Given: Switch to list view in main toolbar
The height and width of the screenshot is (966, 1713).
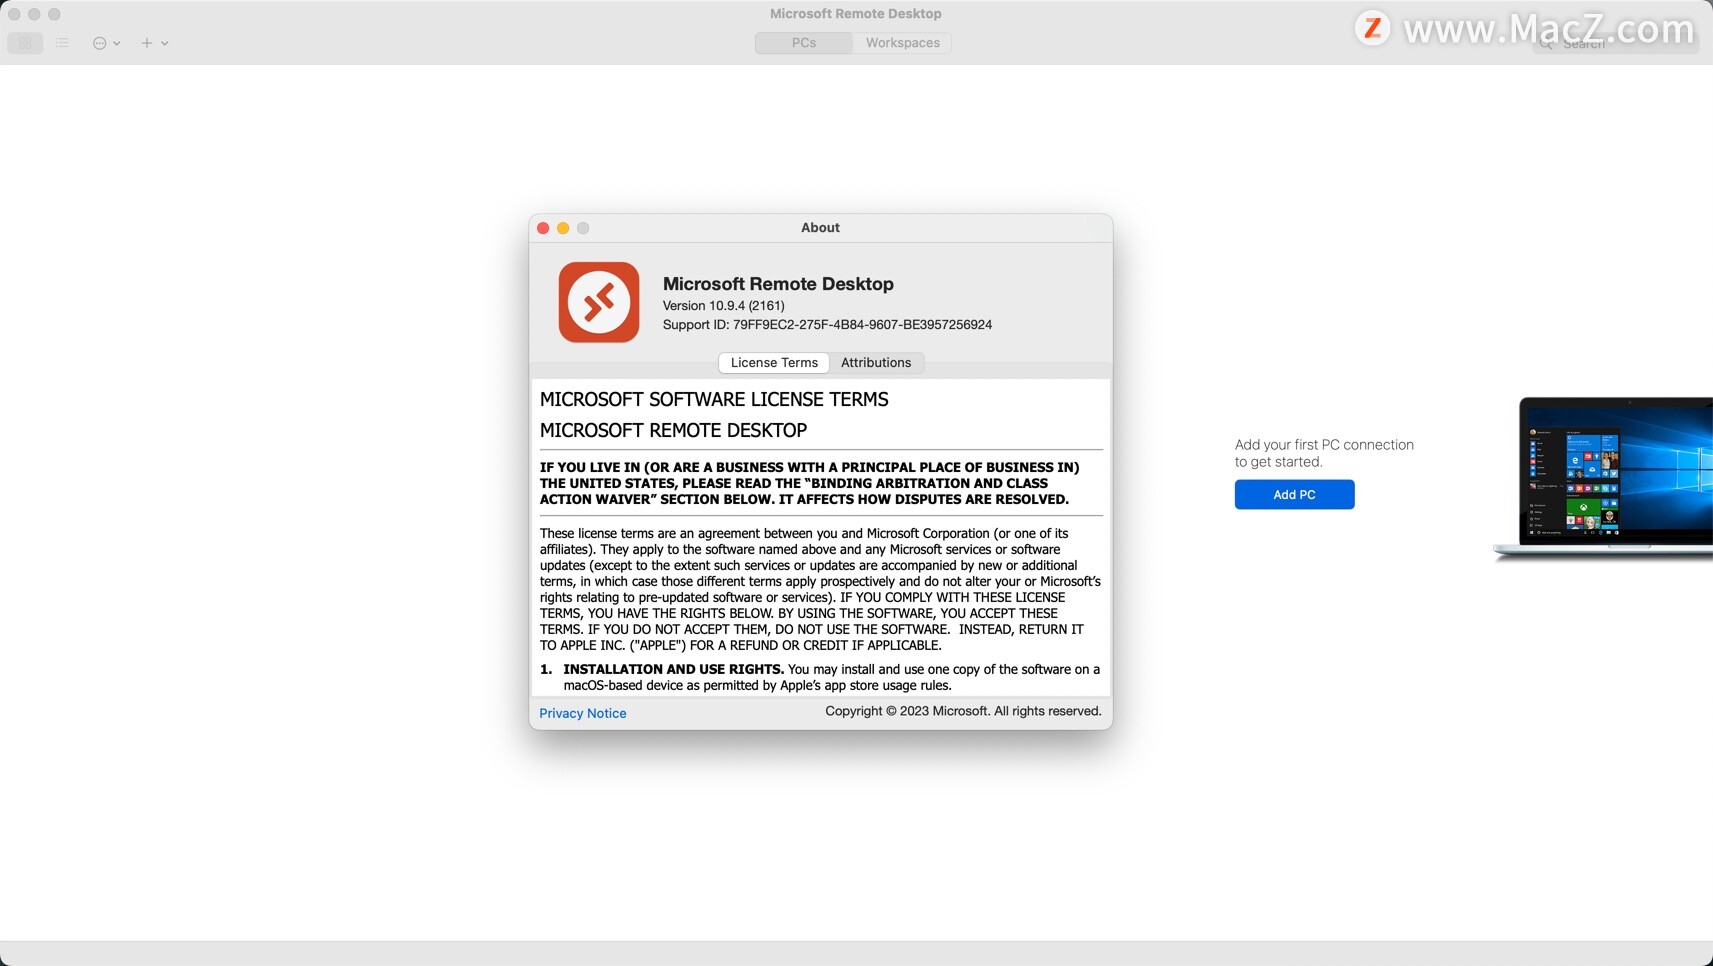Looking at the screenshot, I should tap(62, 43).
